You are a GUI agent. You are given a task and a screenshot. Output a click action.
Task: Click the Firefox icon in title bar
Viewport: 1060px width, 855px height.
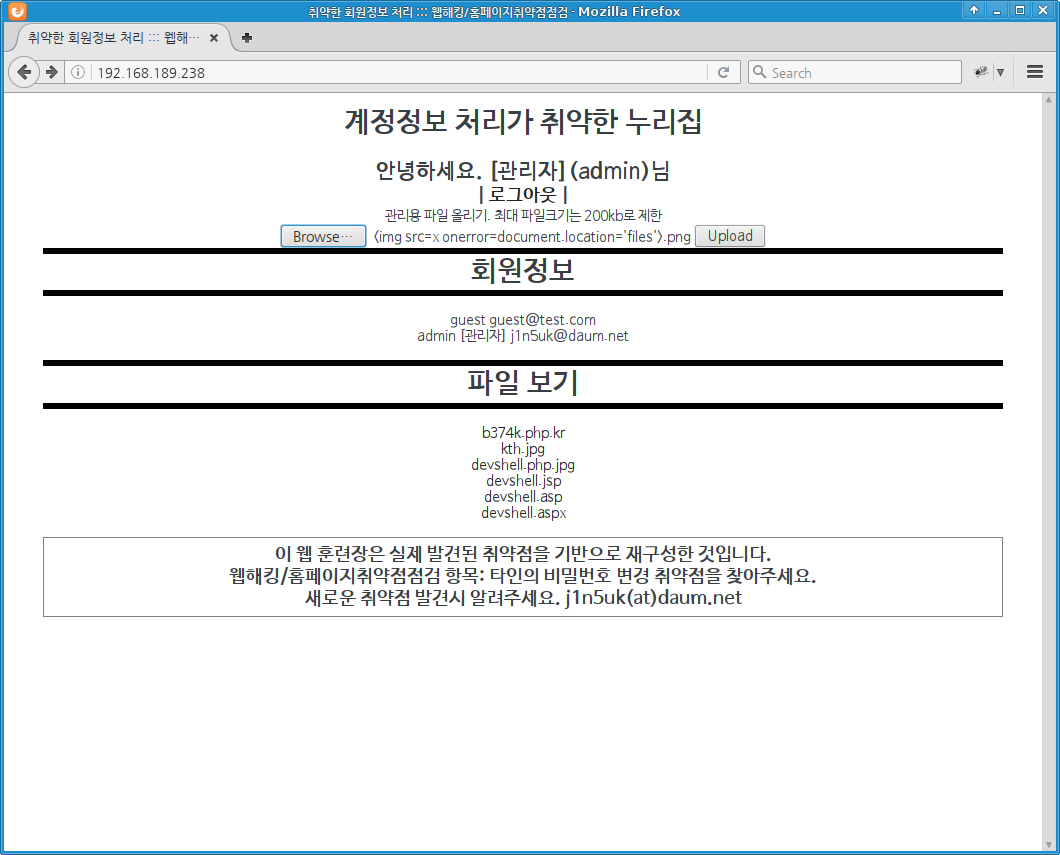coord(17,11)
